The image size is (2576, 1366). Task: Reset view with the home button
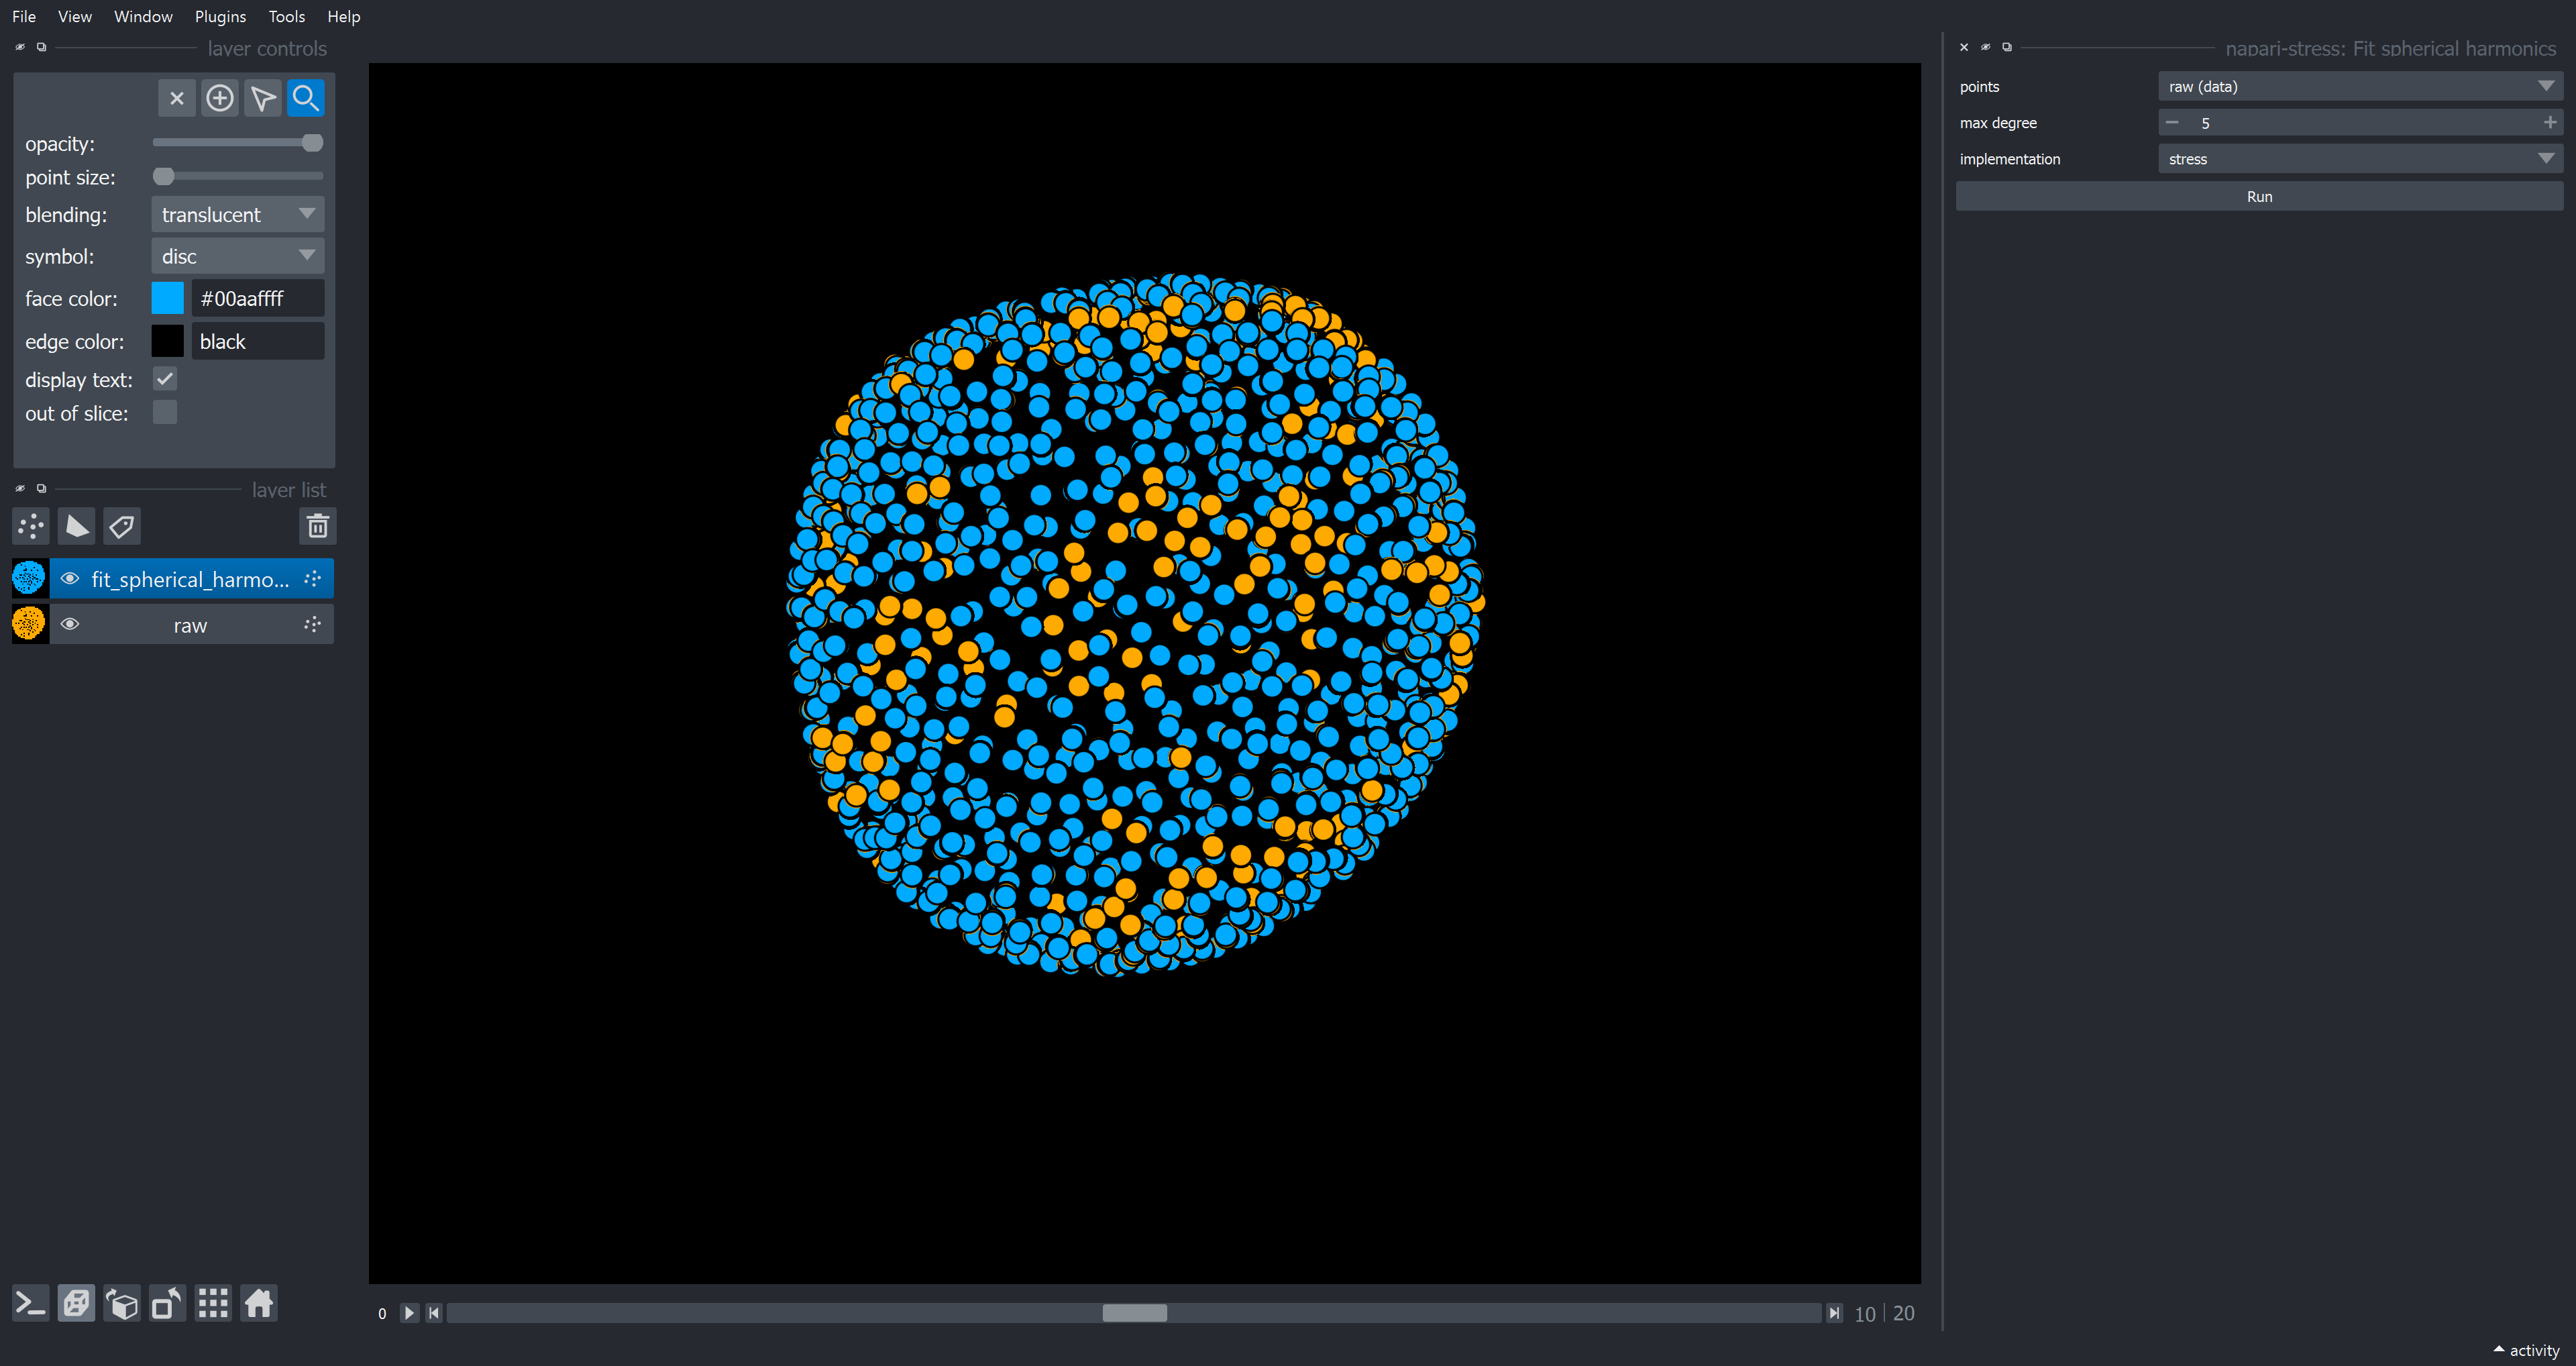tap(259, 1303)
